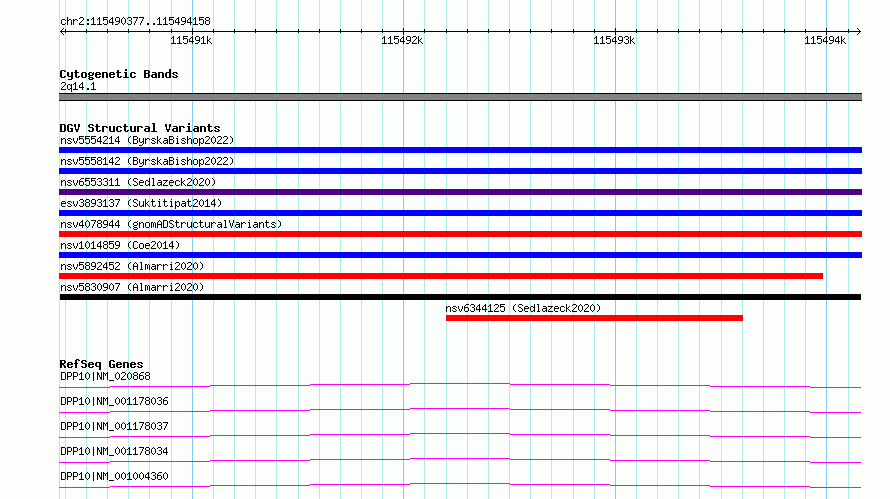Screen dimensions: 890x499
Task: Select the purple bar for nsv6553311
Action: coord(460,192)
